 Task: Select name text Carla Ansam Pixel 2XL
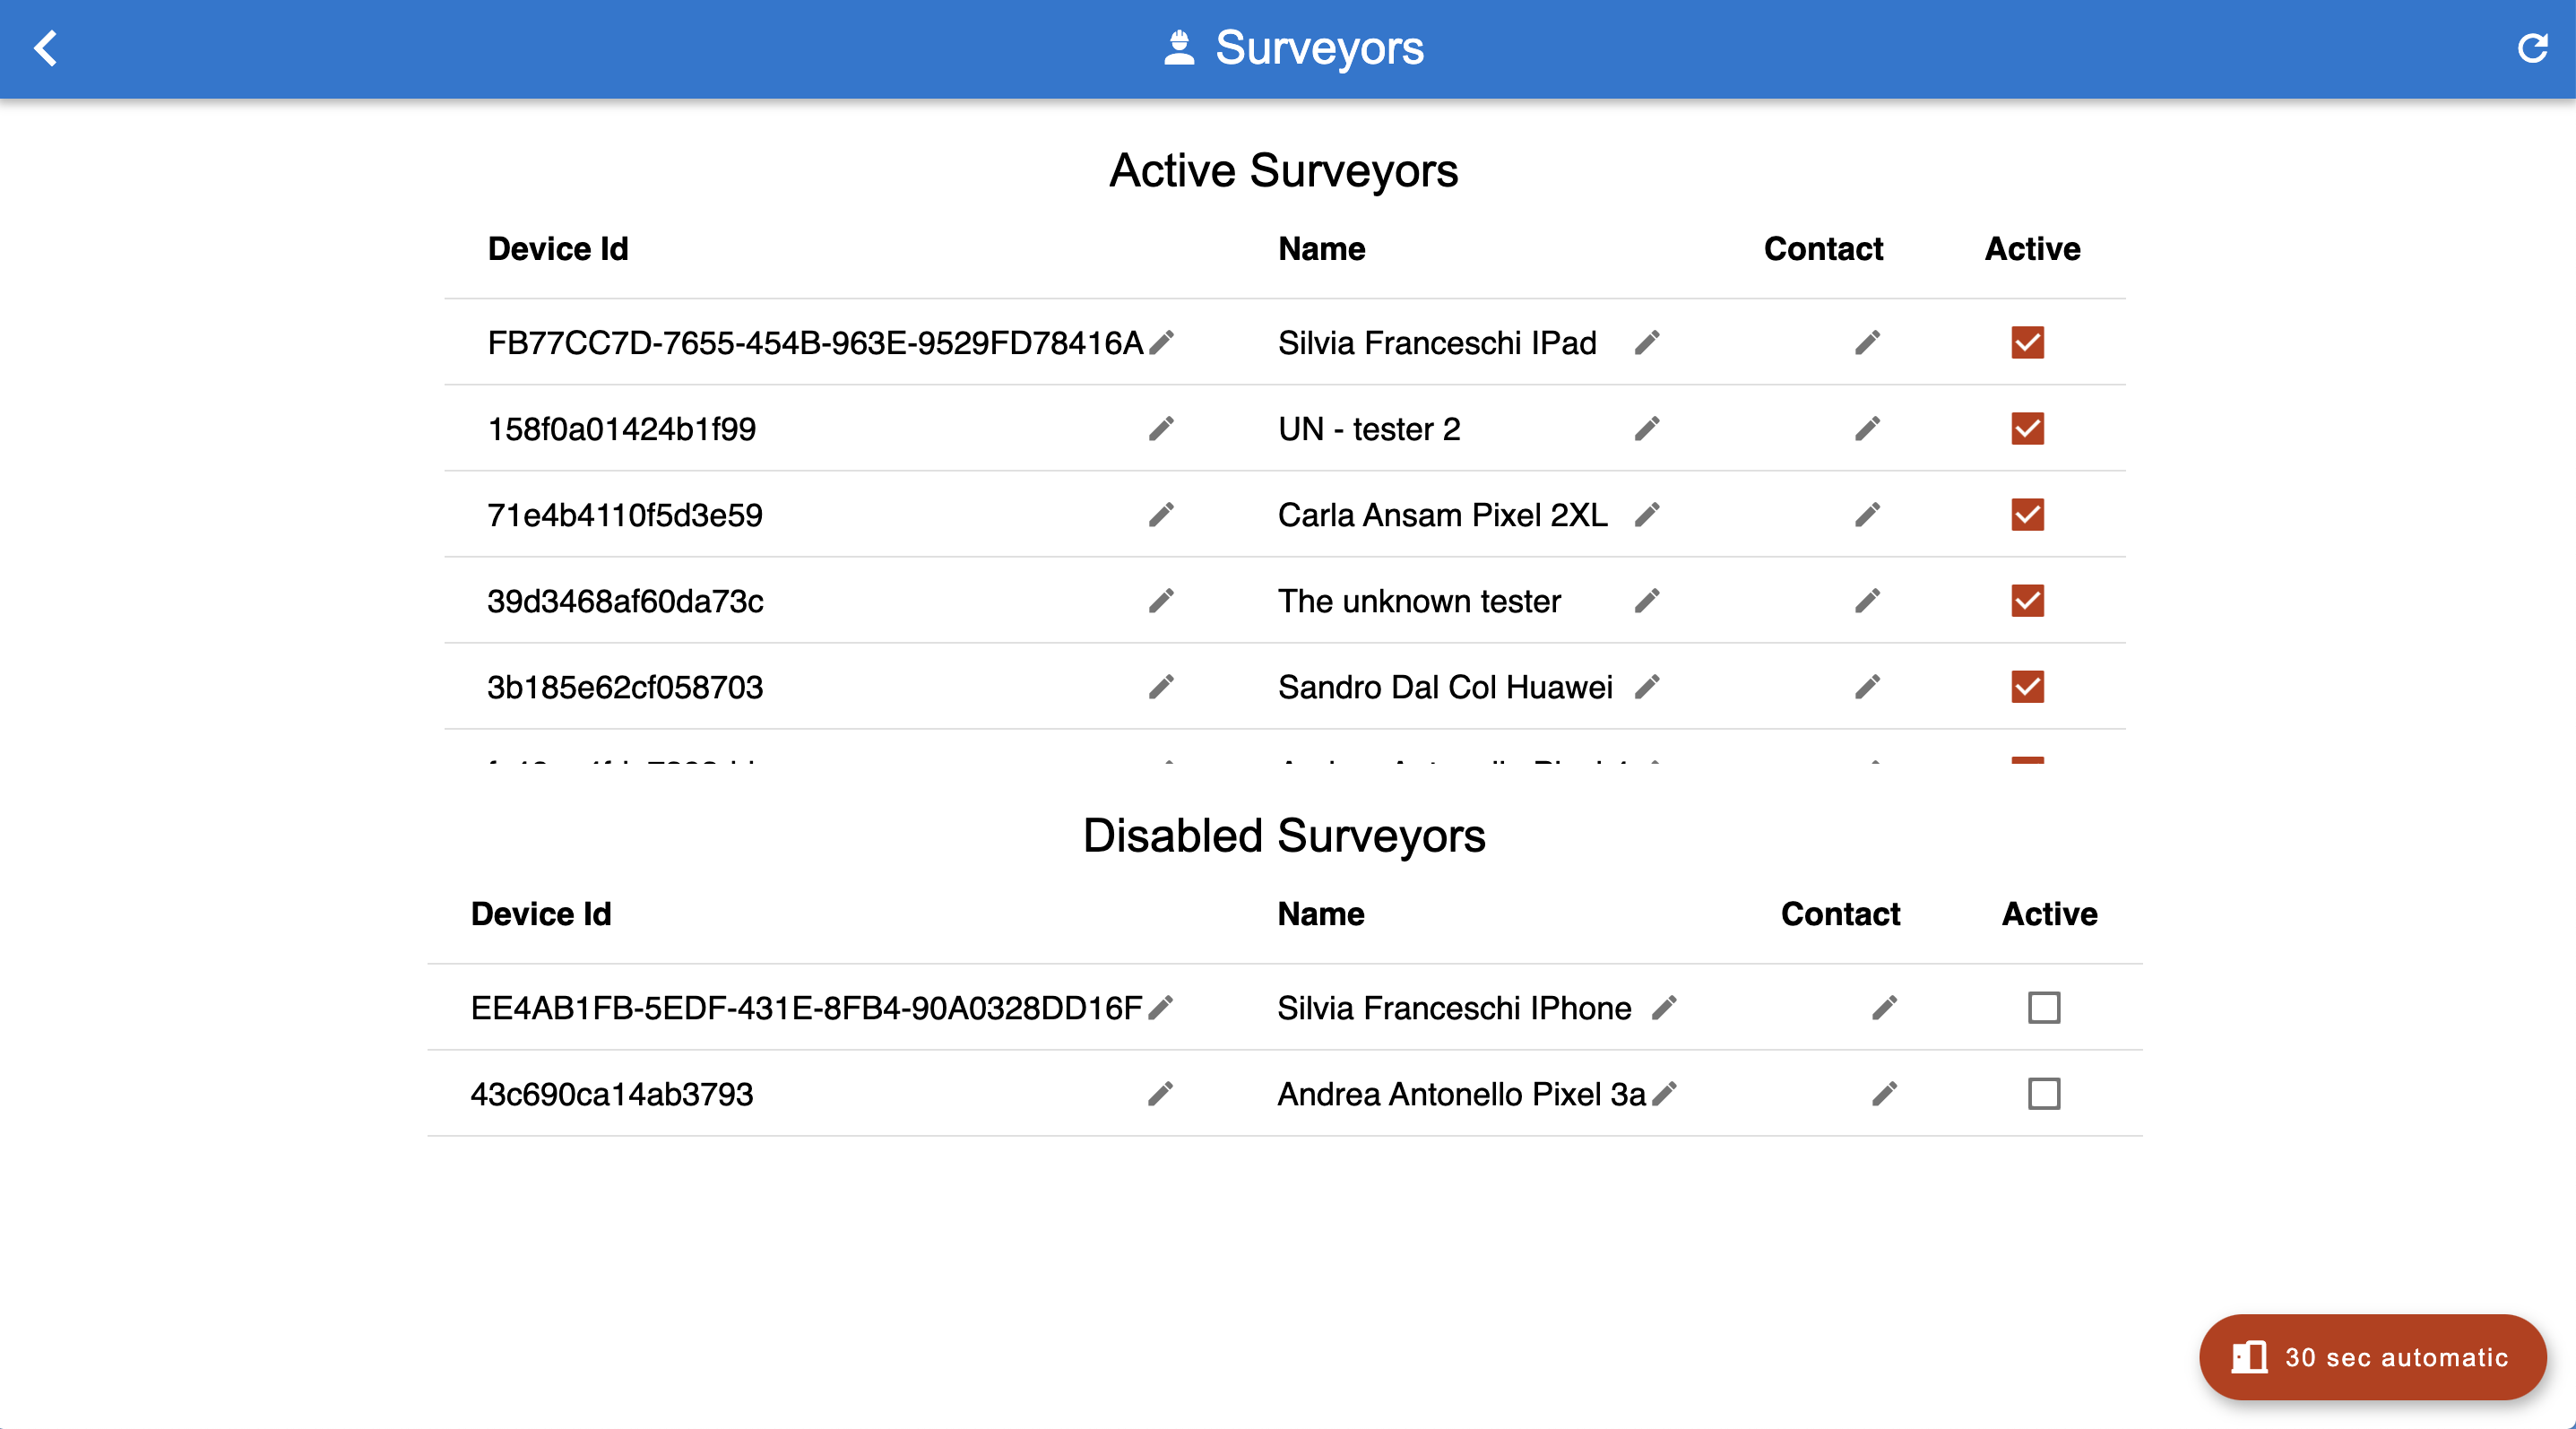(1443, 516)
